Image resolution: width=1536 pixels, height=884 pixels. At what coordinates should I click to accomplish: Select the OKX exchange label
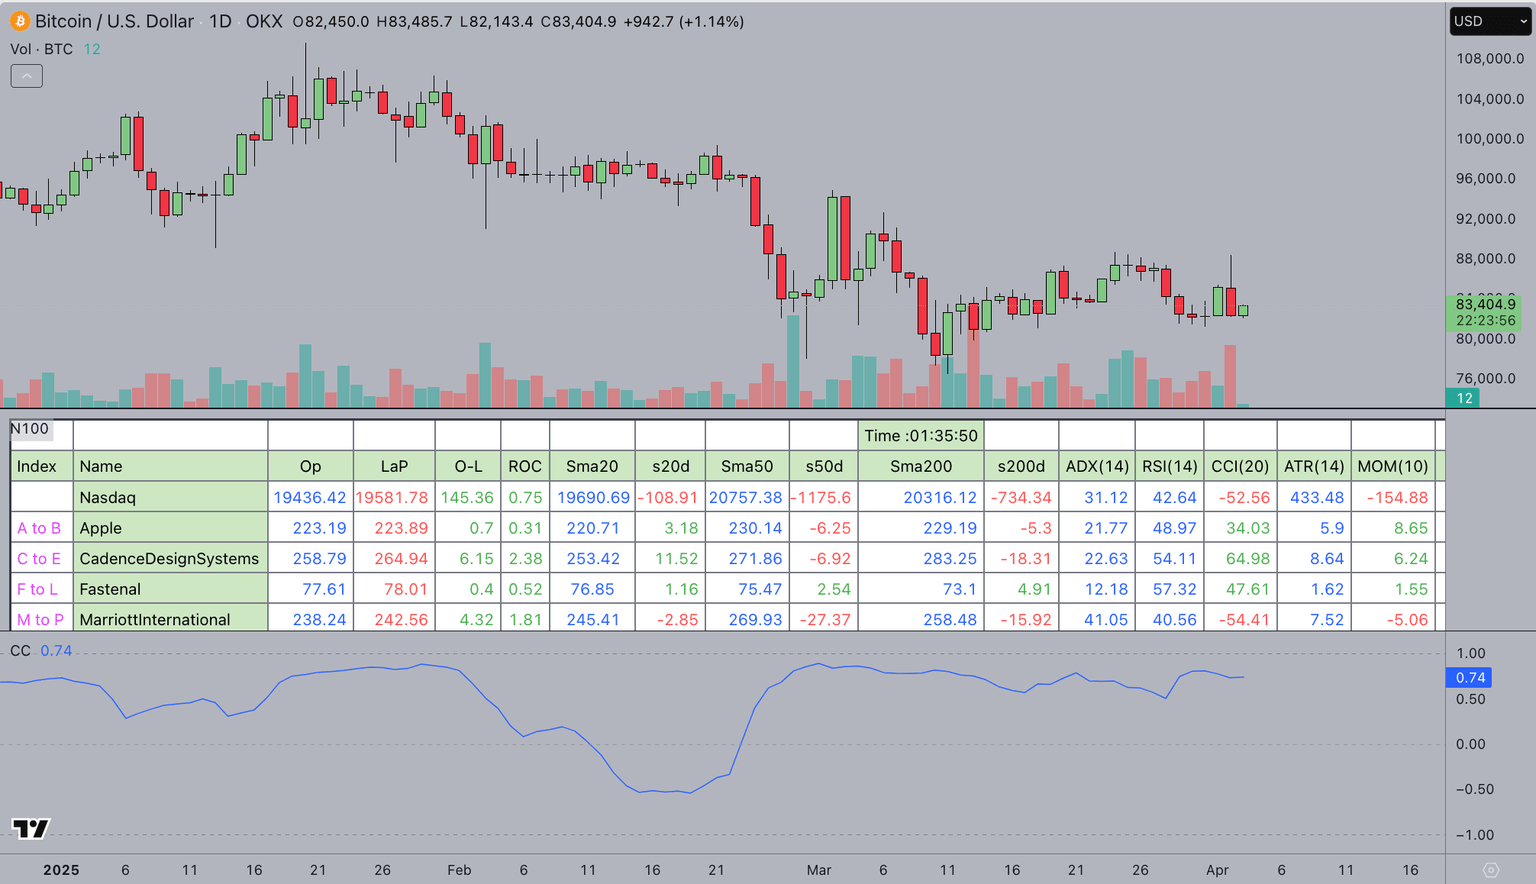click(x=264, y=20)
